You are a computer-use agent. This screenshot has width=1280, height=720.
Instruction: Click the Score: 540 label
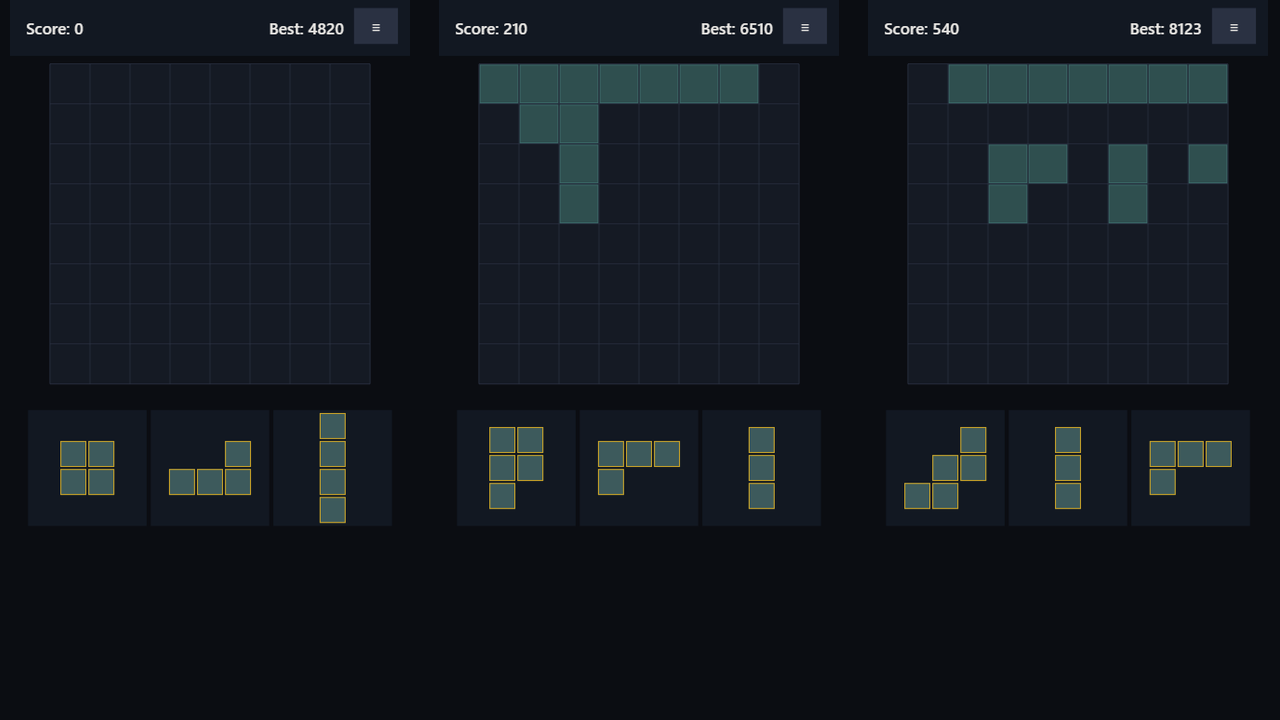[x=921, y=29]
